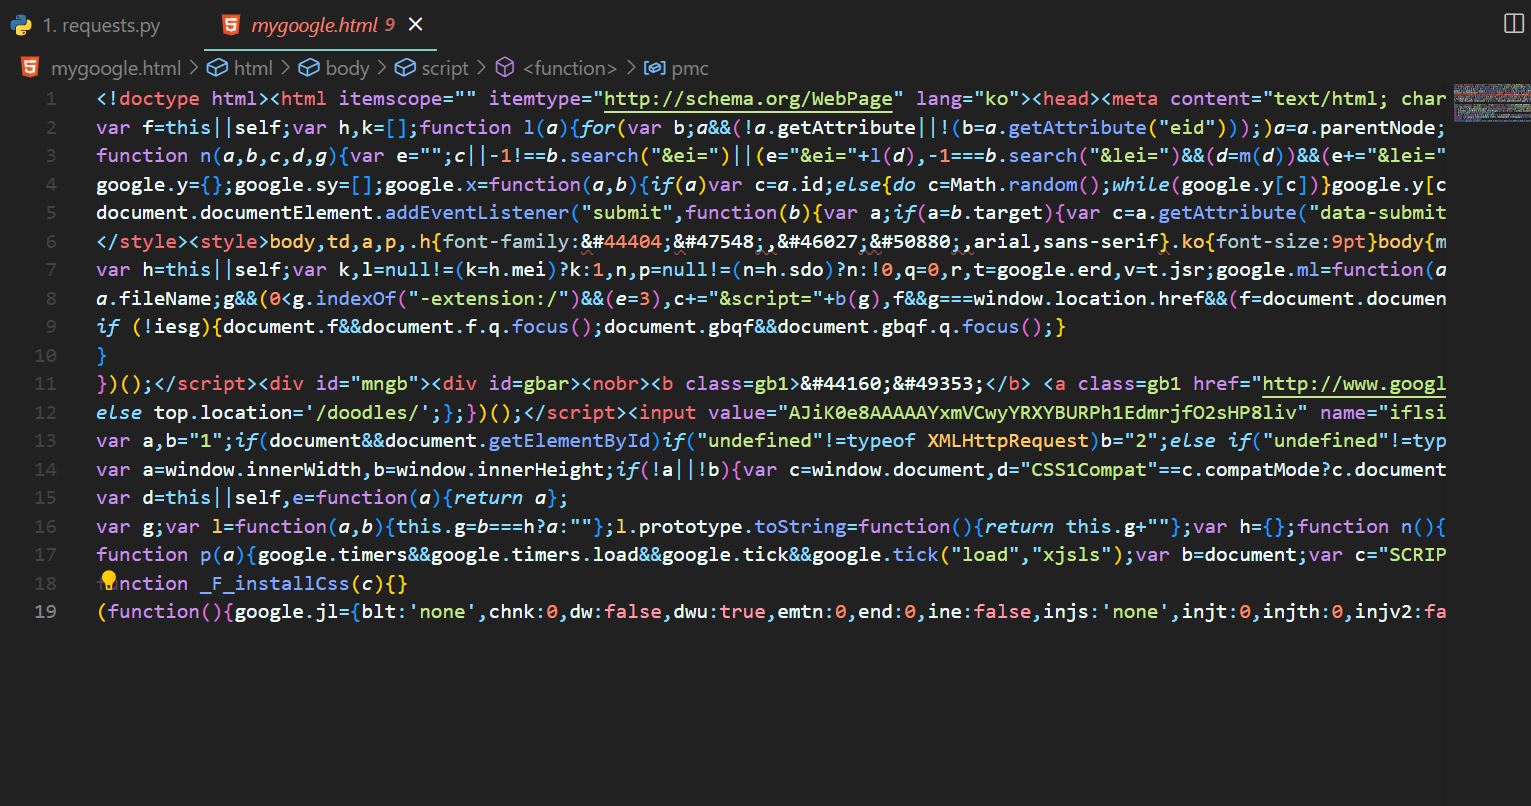Click "if (!iesg)" on line 9
Image resolution: width=1531 pixels, height=806 pixels.
click(154, 327)
